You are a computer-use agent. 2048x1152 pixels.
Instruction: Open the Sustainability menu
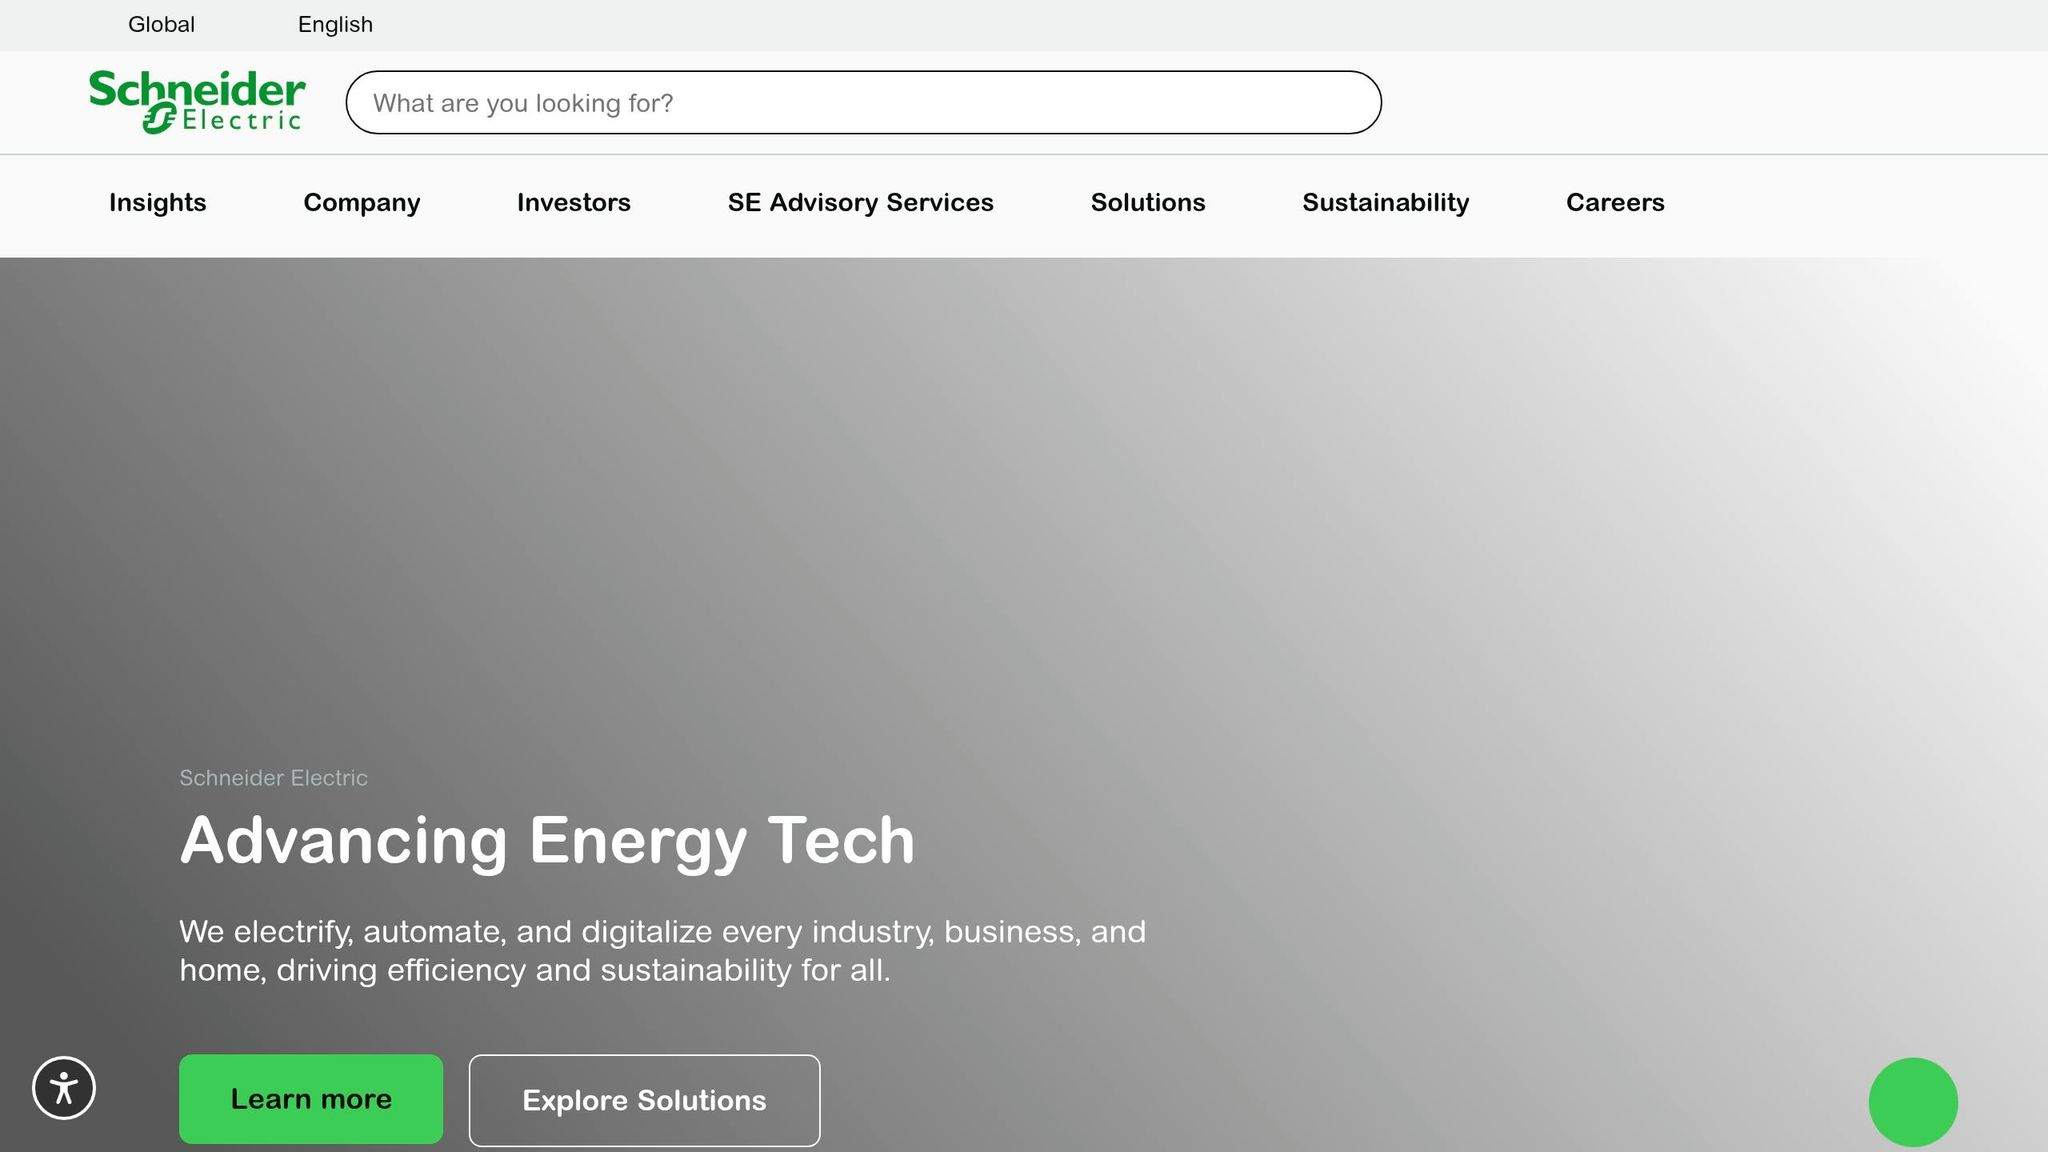click(x=1386, y=203)
